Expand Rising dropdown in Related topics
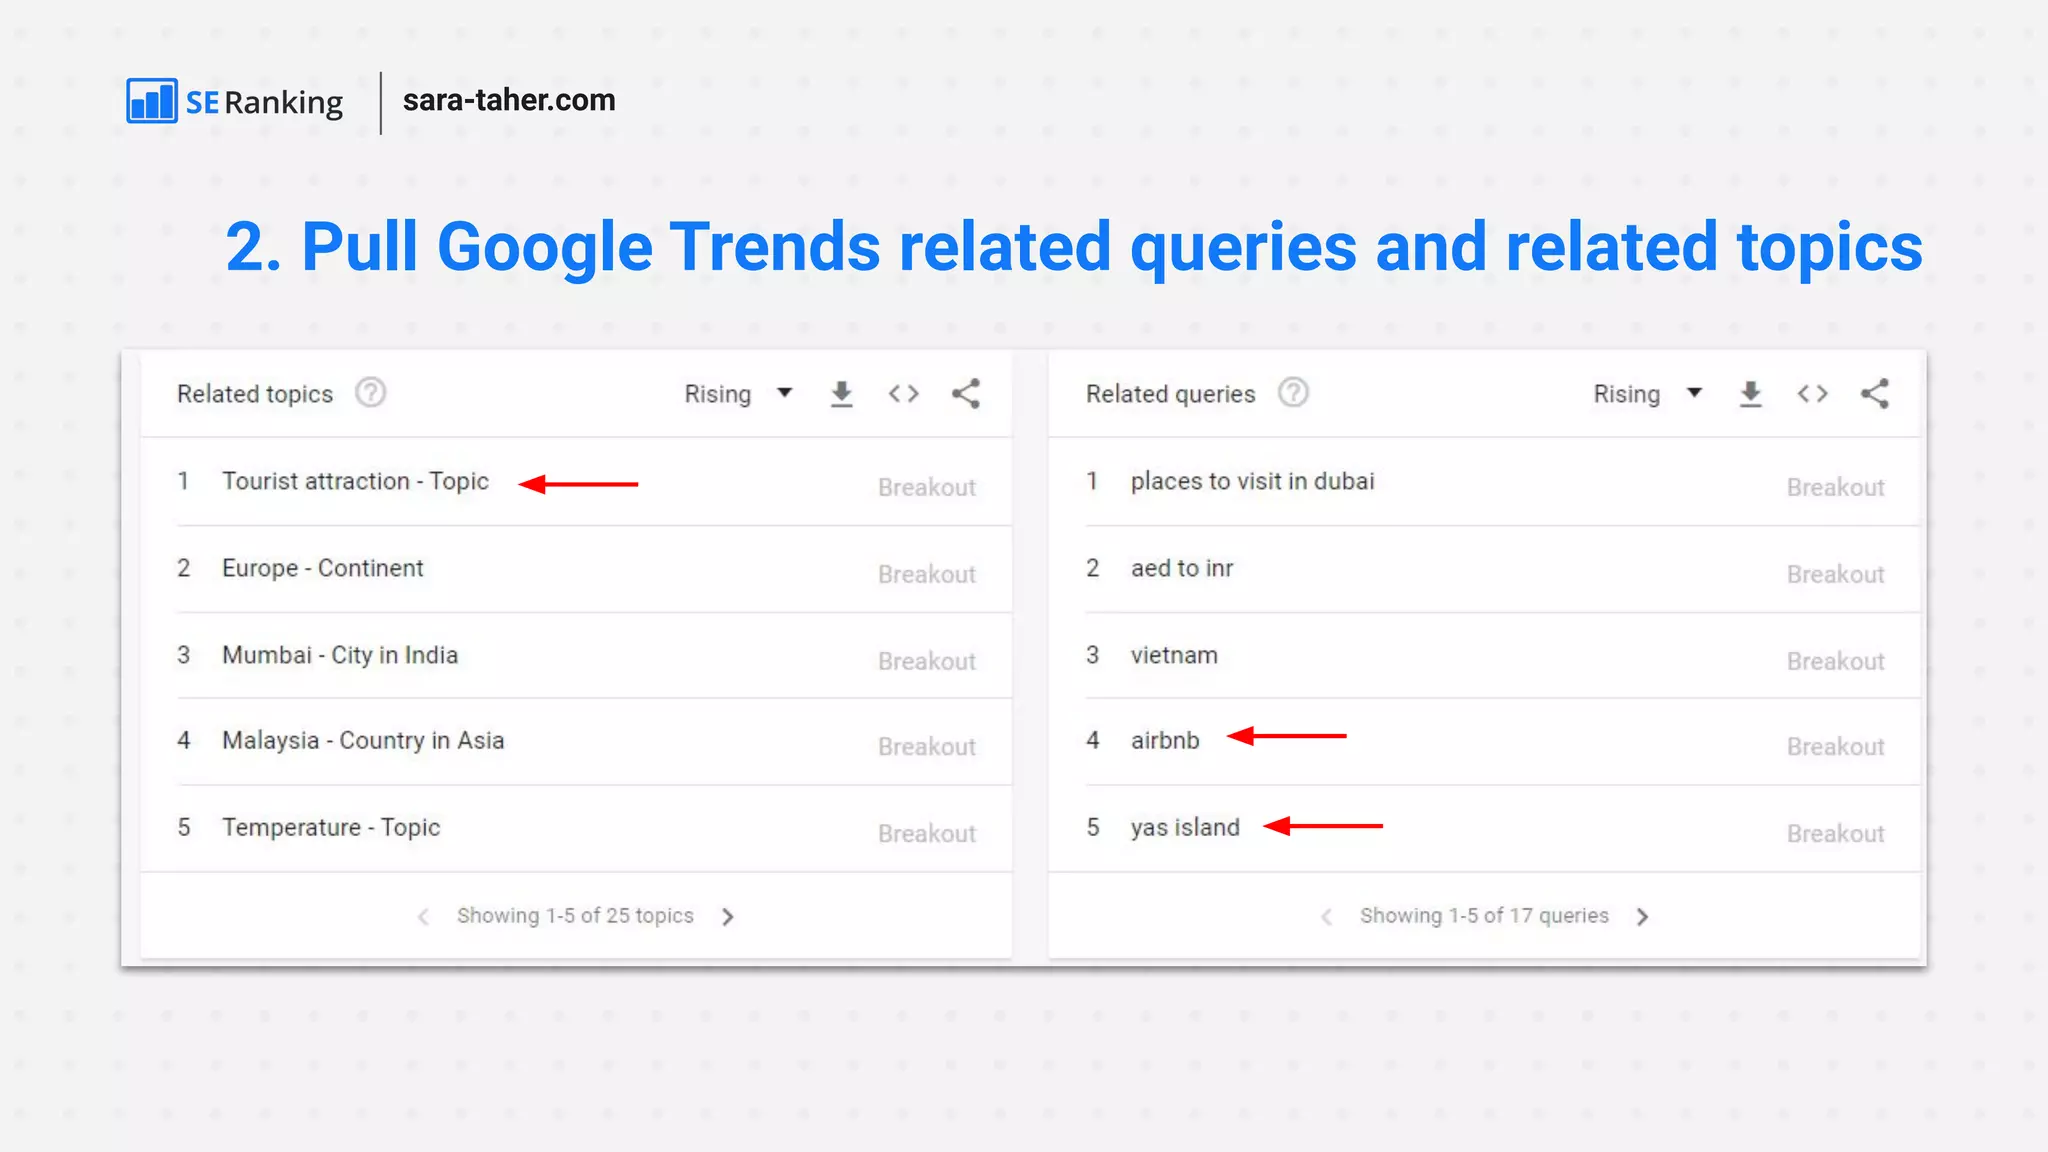Image resolution: width=2048 pixels, height=1152 pixels. (x=738, y=394)
